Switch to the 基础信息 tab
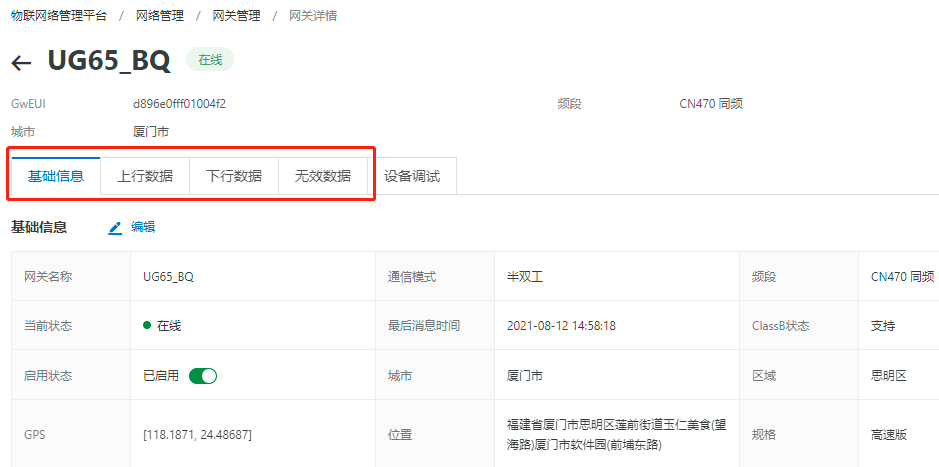This screenshot has height=467, width=939. pos(56,176)
